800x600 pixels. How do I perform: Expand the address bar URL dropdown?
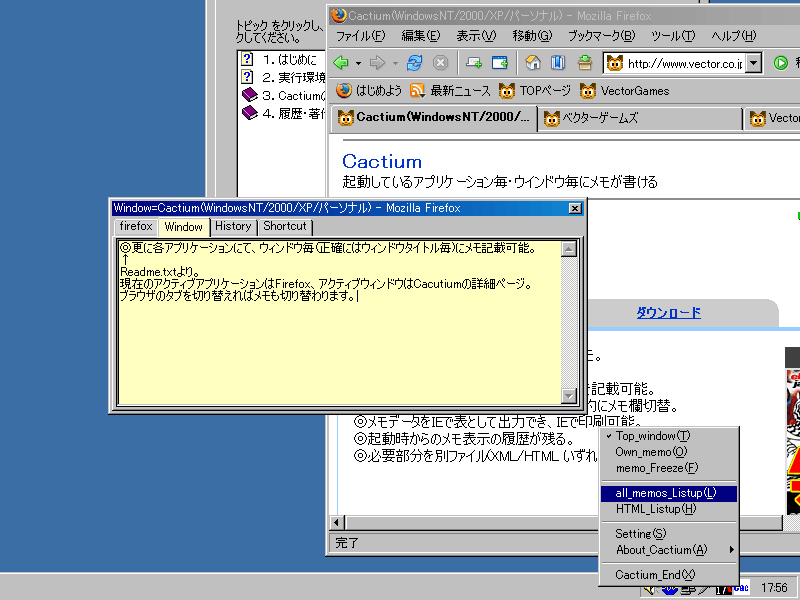click(x=754, y=63)
